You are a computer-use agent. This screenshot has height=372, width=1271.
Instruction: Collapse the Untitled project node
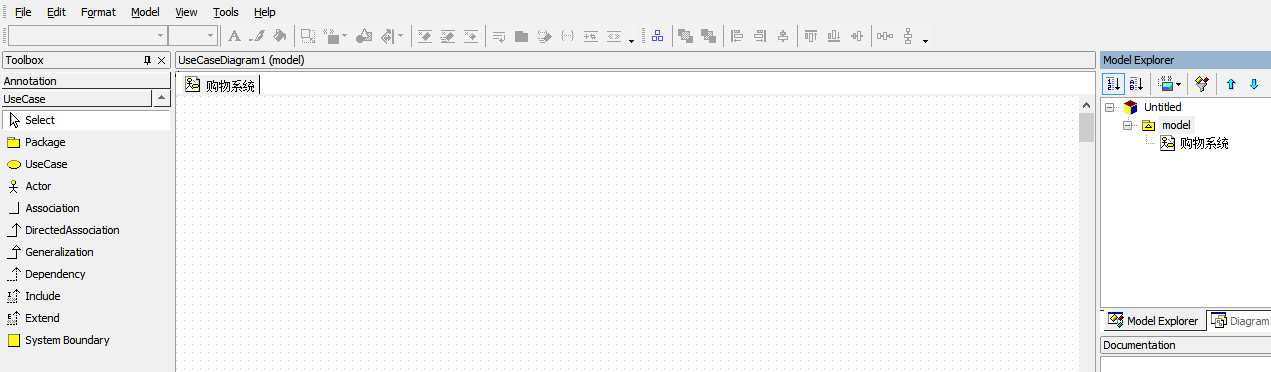tap(1110, 107)
